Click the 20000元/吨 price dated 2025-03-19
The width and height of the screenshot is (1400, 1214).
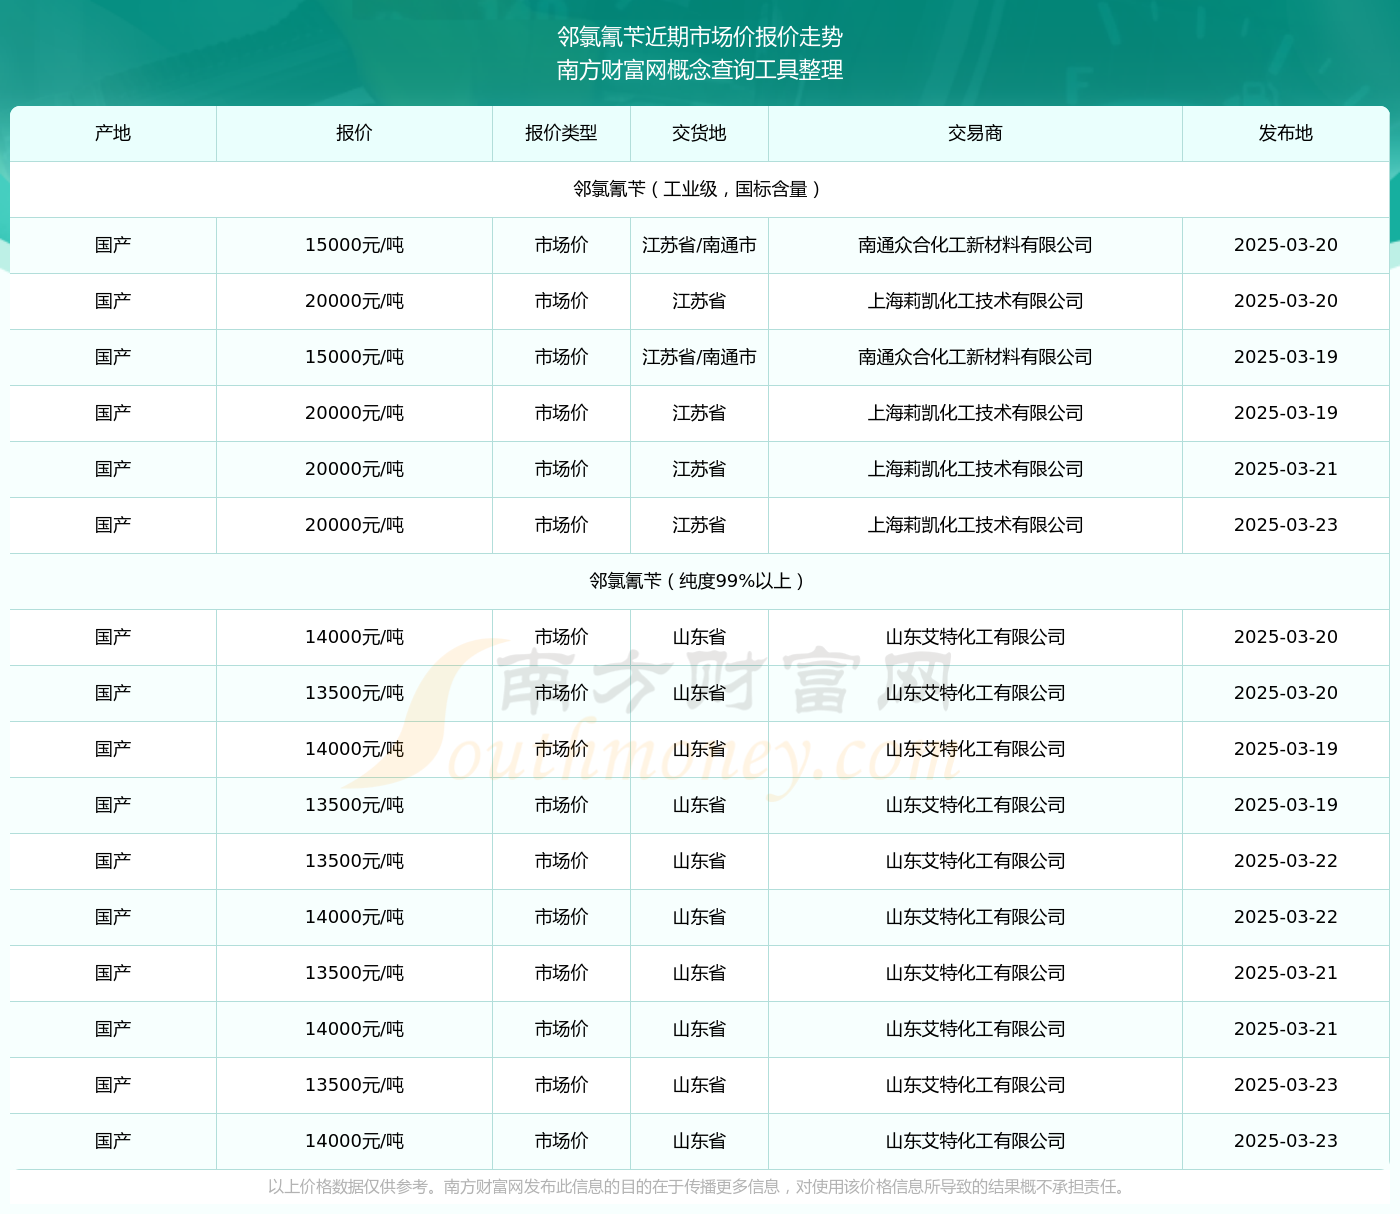(354, 413)
